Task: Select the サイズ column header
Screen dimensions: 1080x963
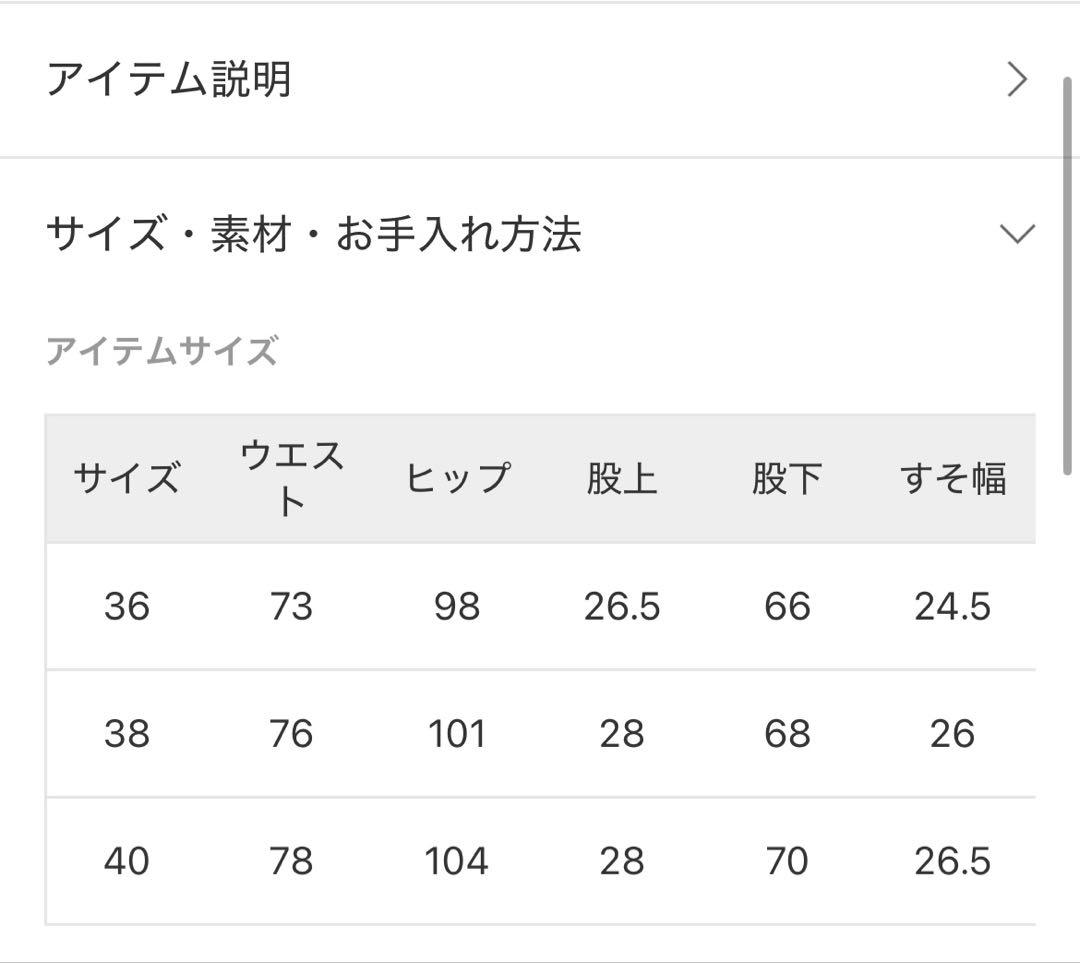Action: point(126,477)
